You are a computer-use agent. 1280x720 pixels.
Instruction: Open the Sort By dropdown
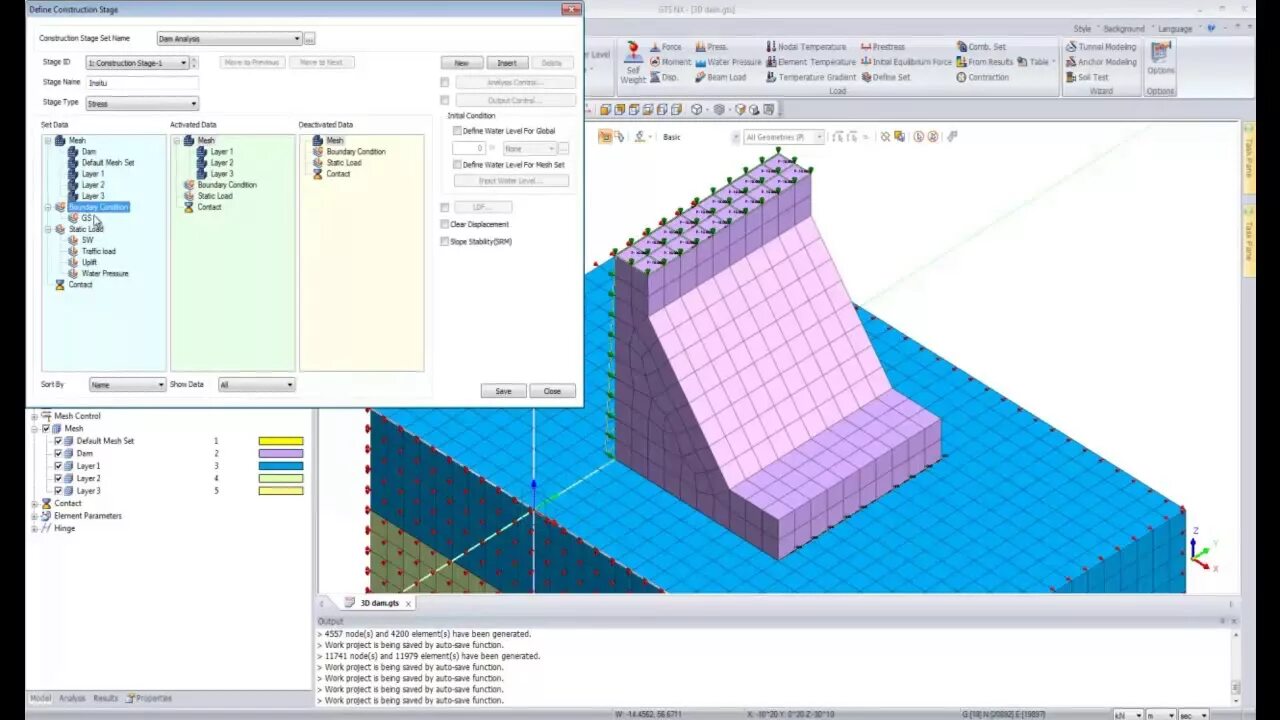coord(160,385)
